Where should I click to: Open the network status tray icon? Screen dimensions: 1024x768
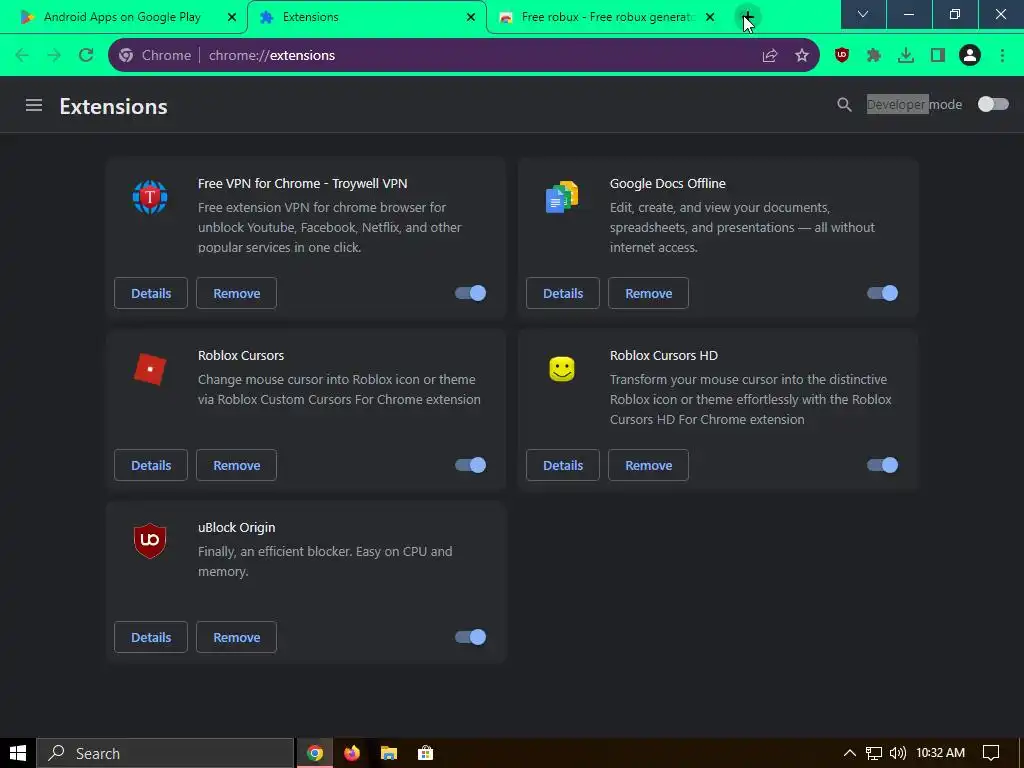pos(874,753)
